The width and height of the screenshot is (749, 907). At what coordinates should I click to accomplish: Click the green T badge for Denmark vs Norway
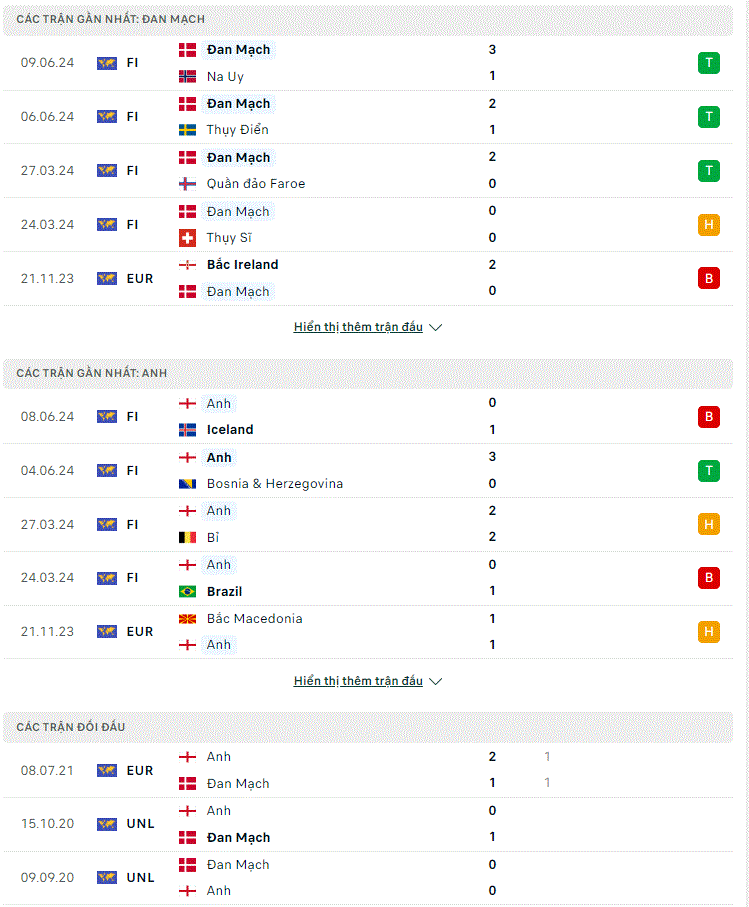tap(709, 62)
